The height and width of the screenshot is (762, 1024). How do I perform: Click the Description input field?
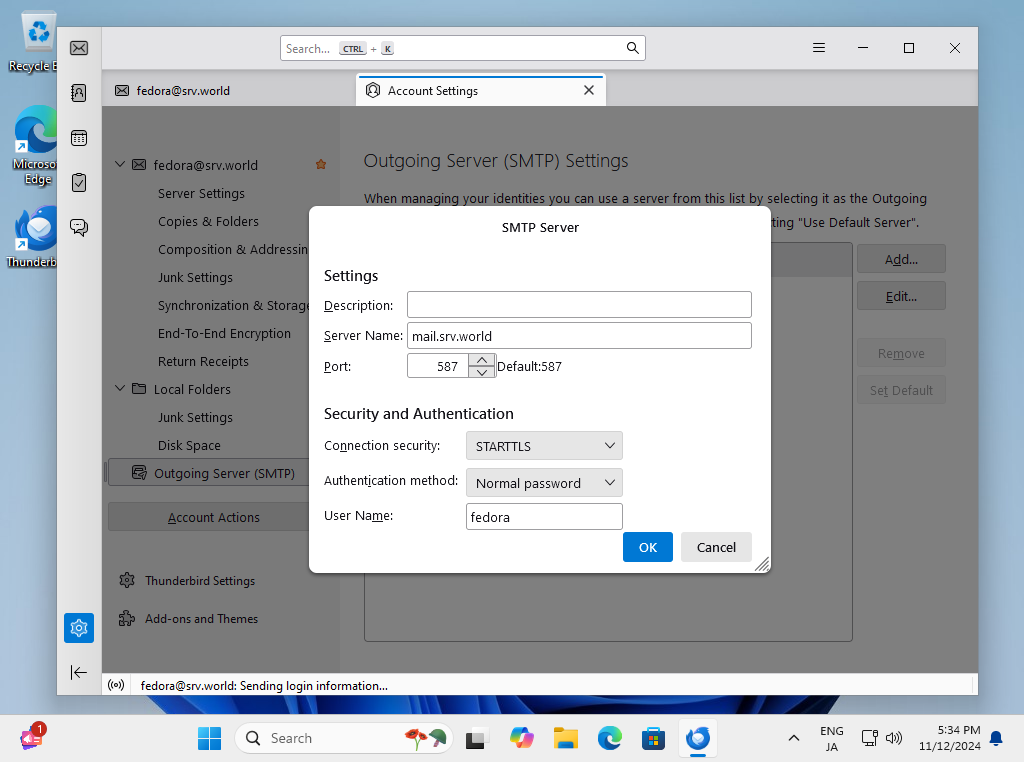[x=579, y=305]
